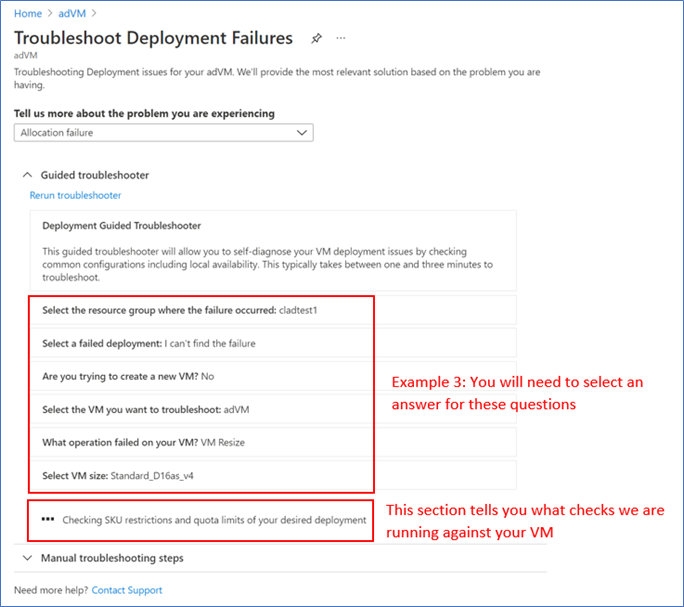Pin Troubleshoot Deployment Failures to dashboard
Image resolution: width=684 pixels, height=607 pixels.
coord(316,38)
